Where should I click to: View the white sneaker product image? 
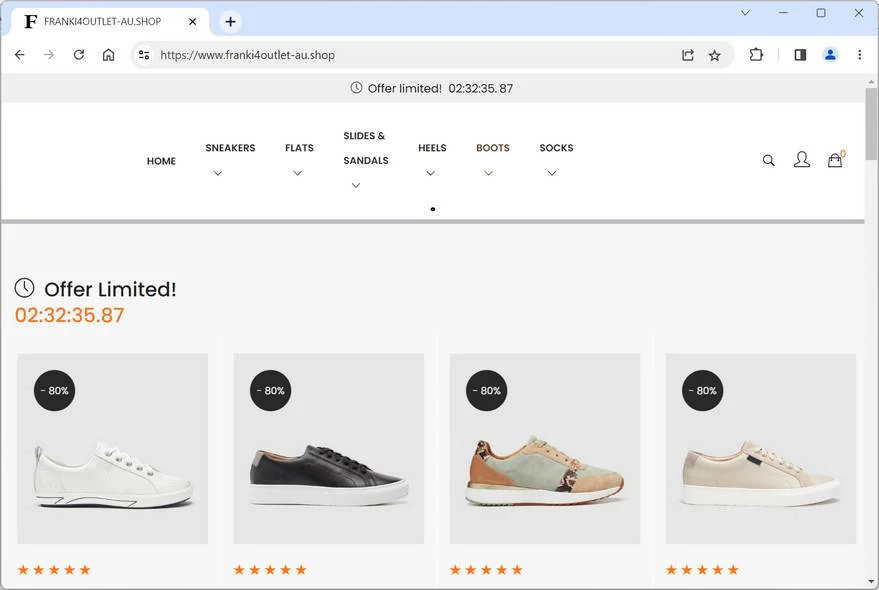113,449
